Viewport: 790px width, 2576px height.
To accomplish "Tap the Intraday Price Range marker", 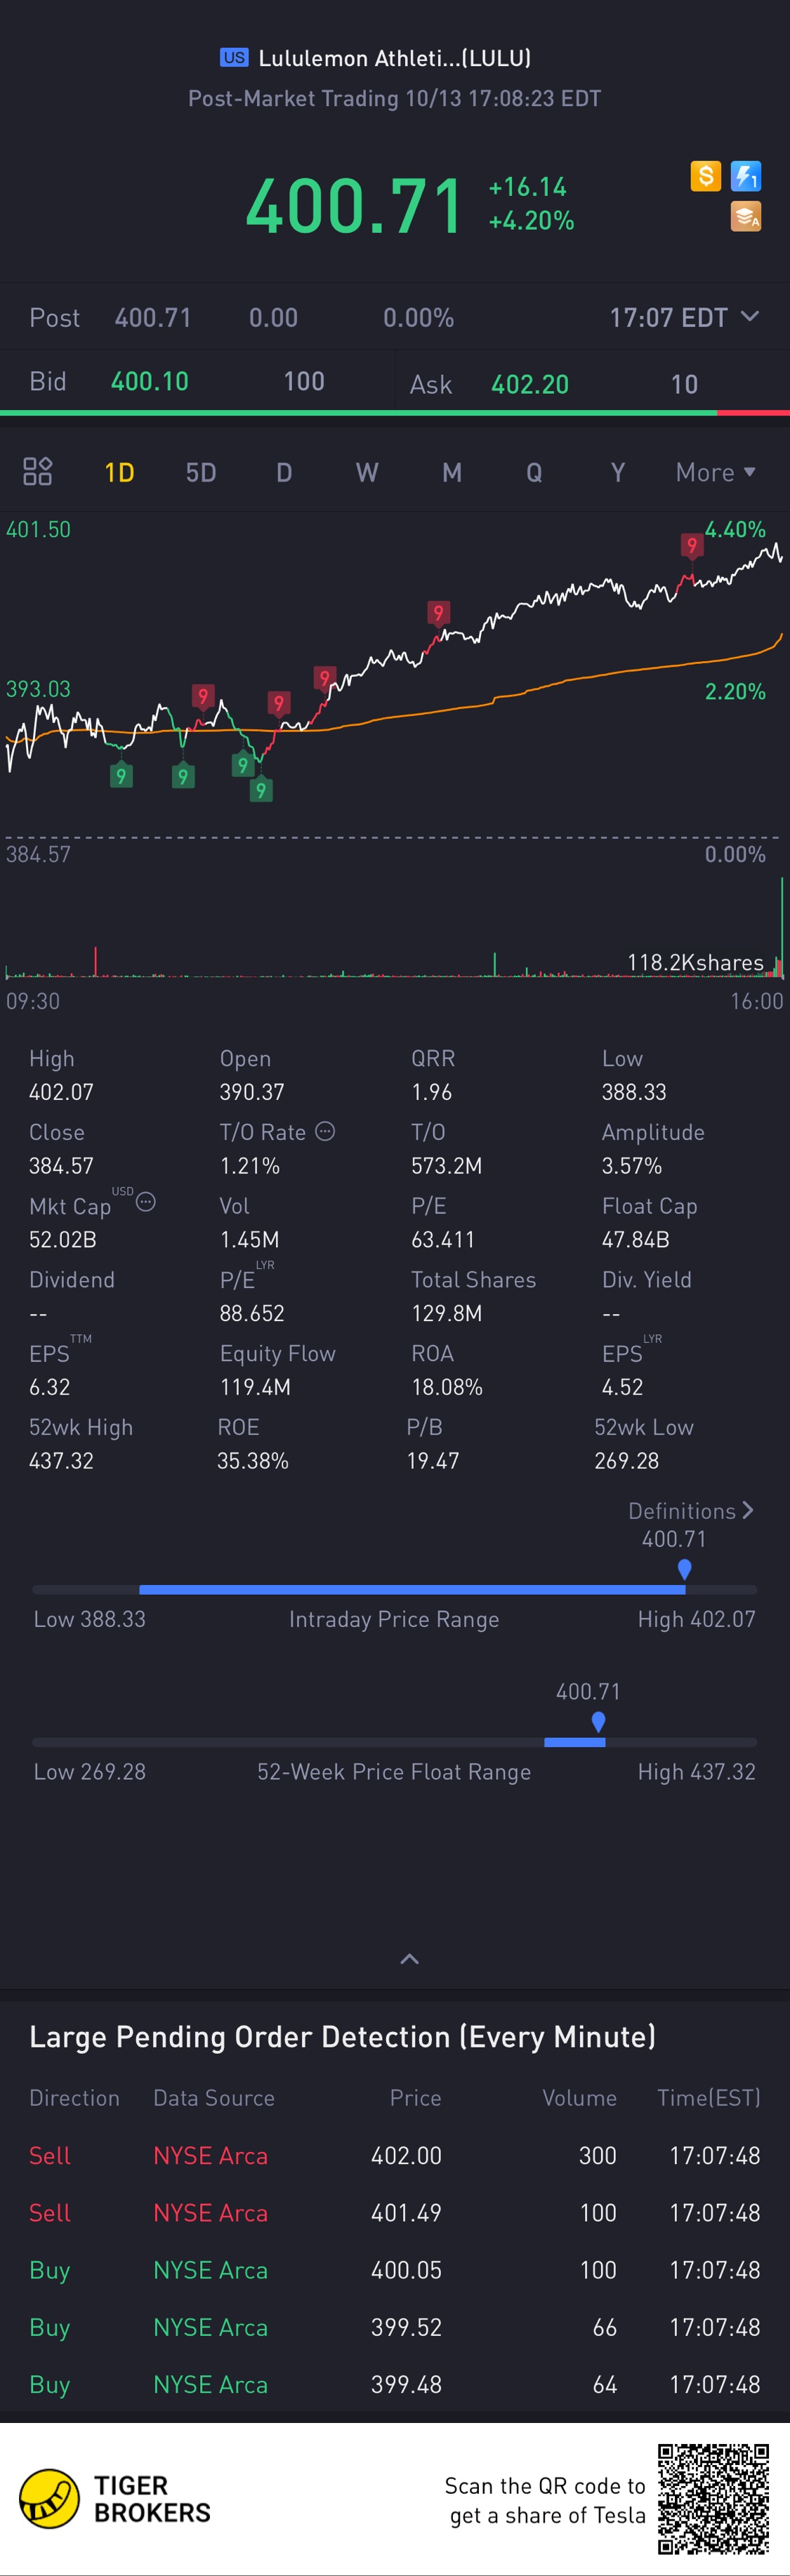I will pos(684,1569).
